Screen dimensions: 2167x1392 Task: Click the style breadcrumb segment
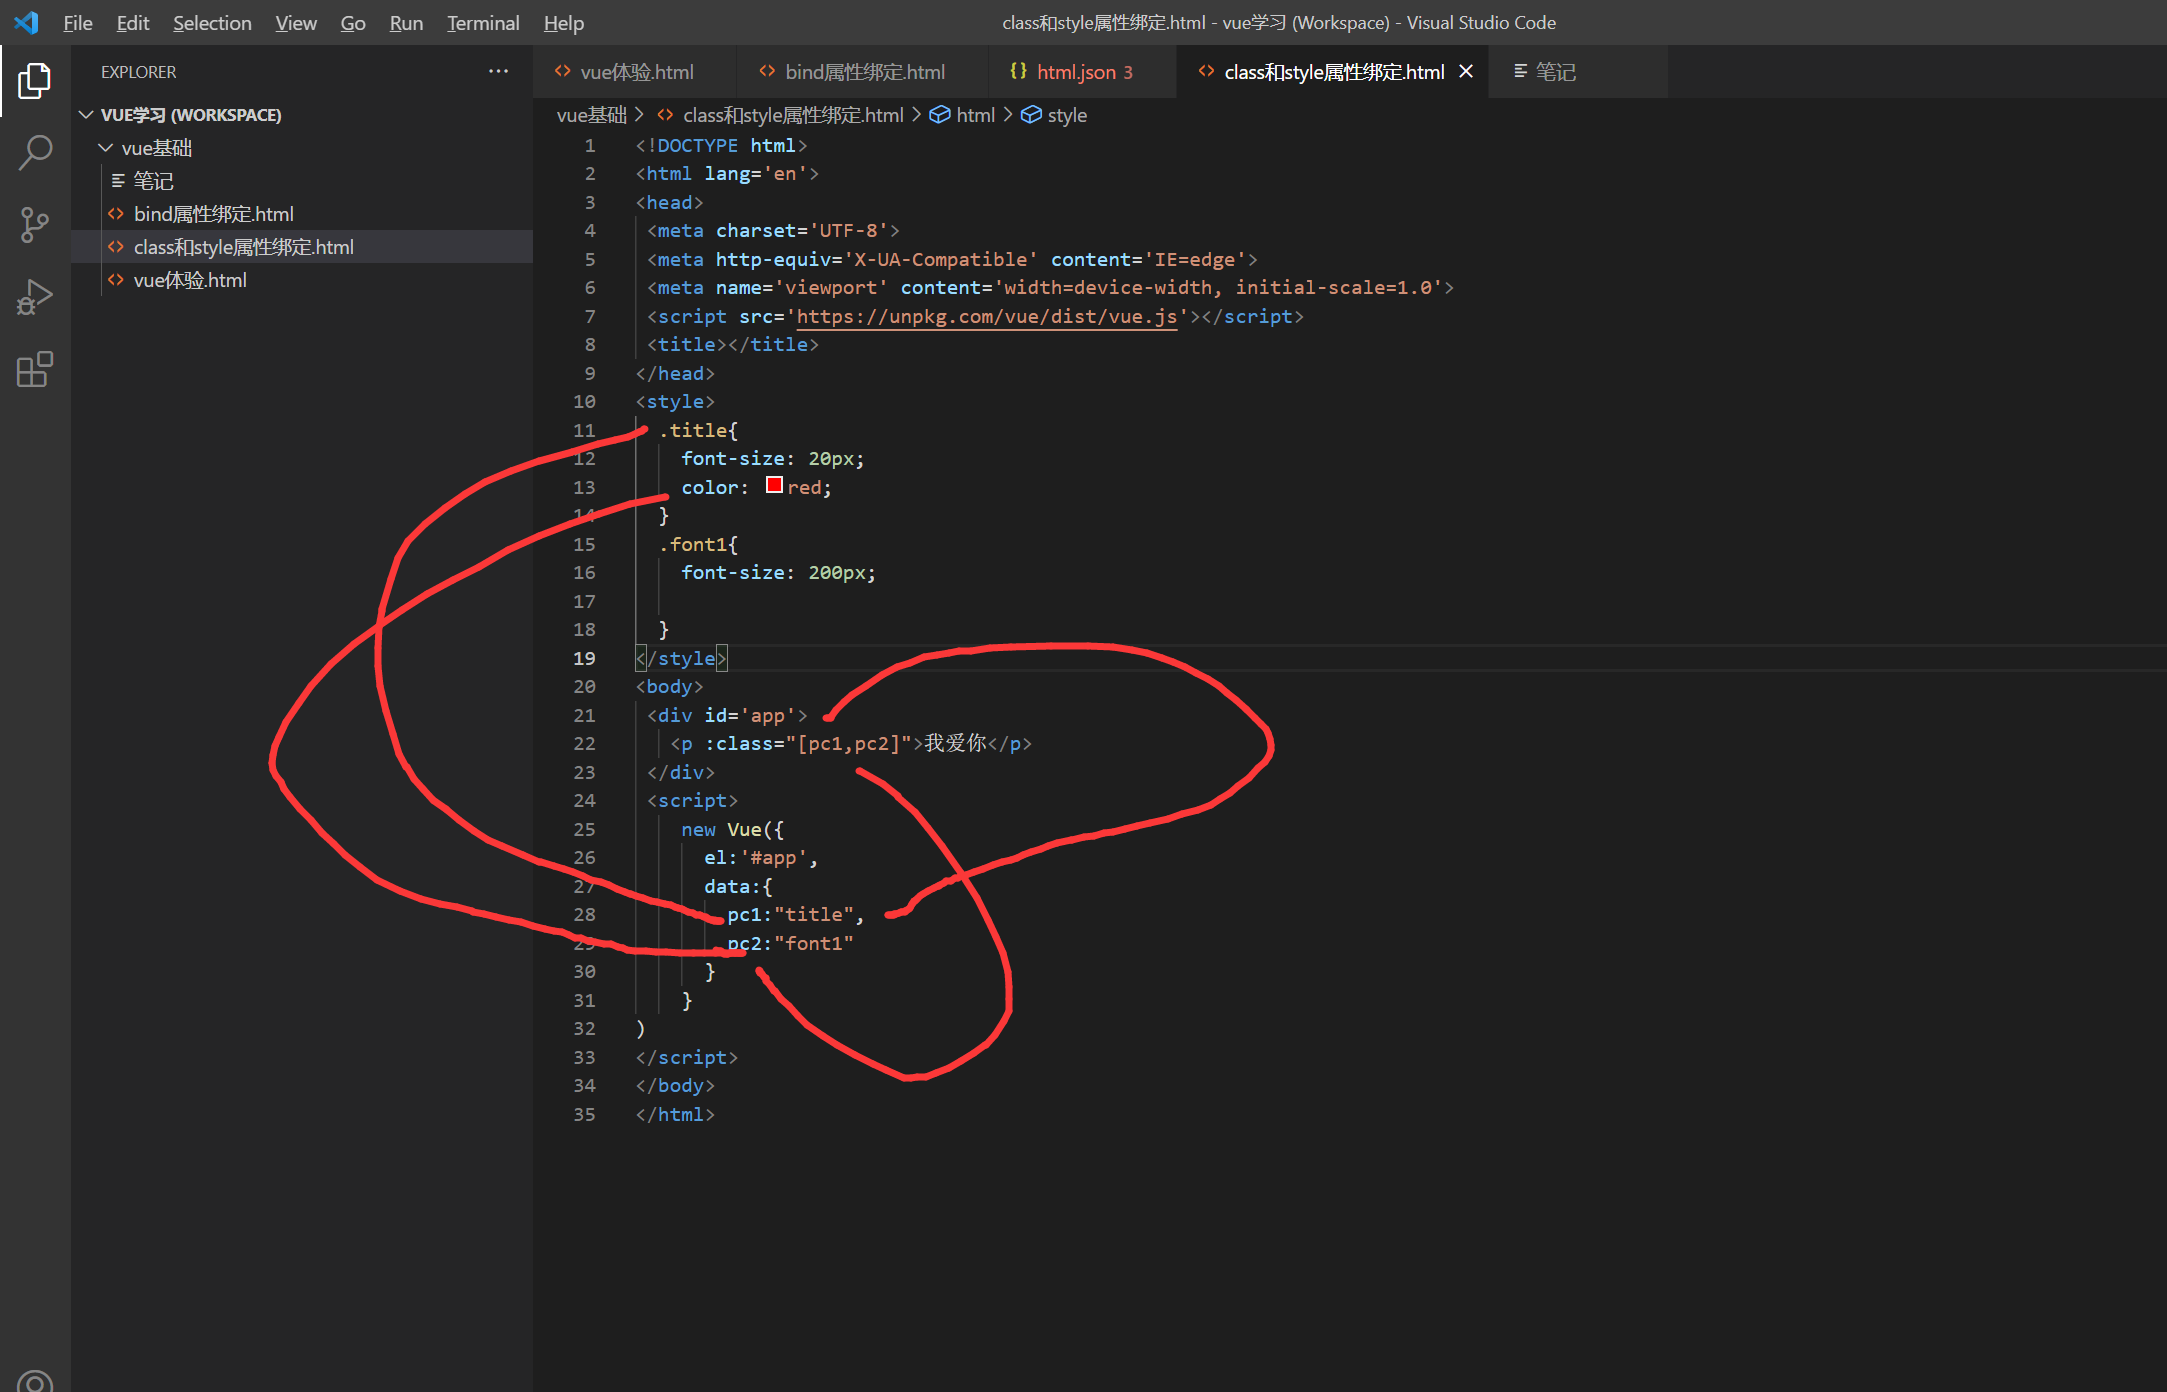point(1066,115)
